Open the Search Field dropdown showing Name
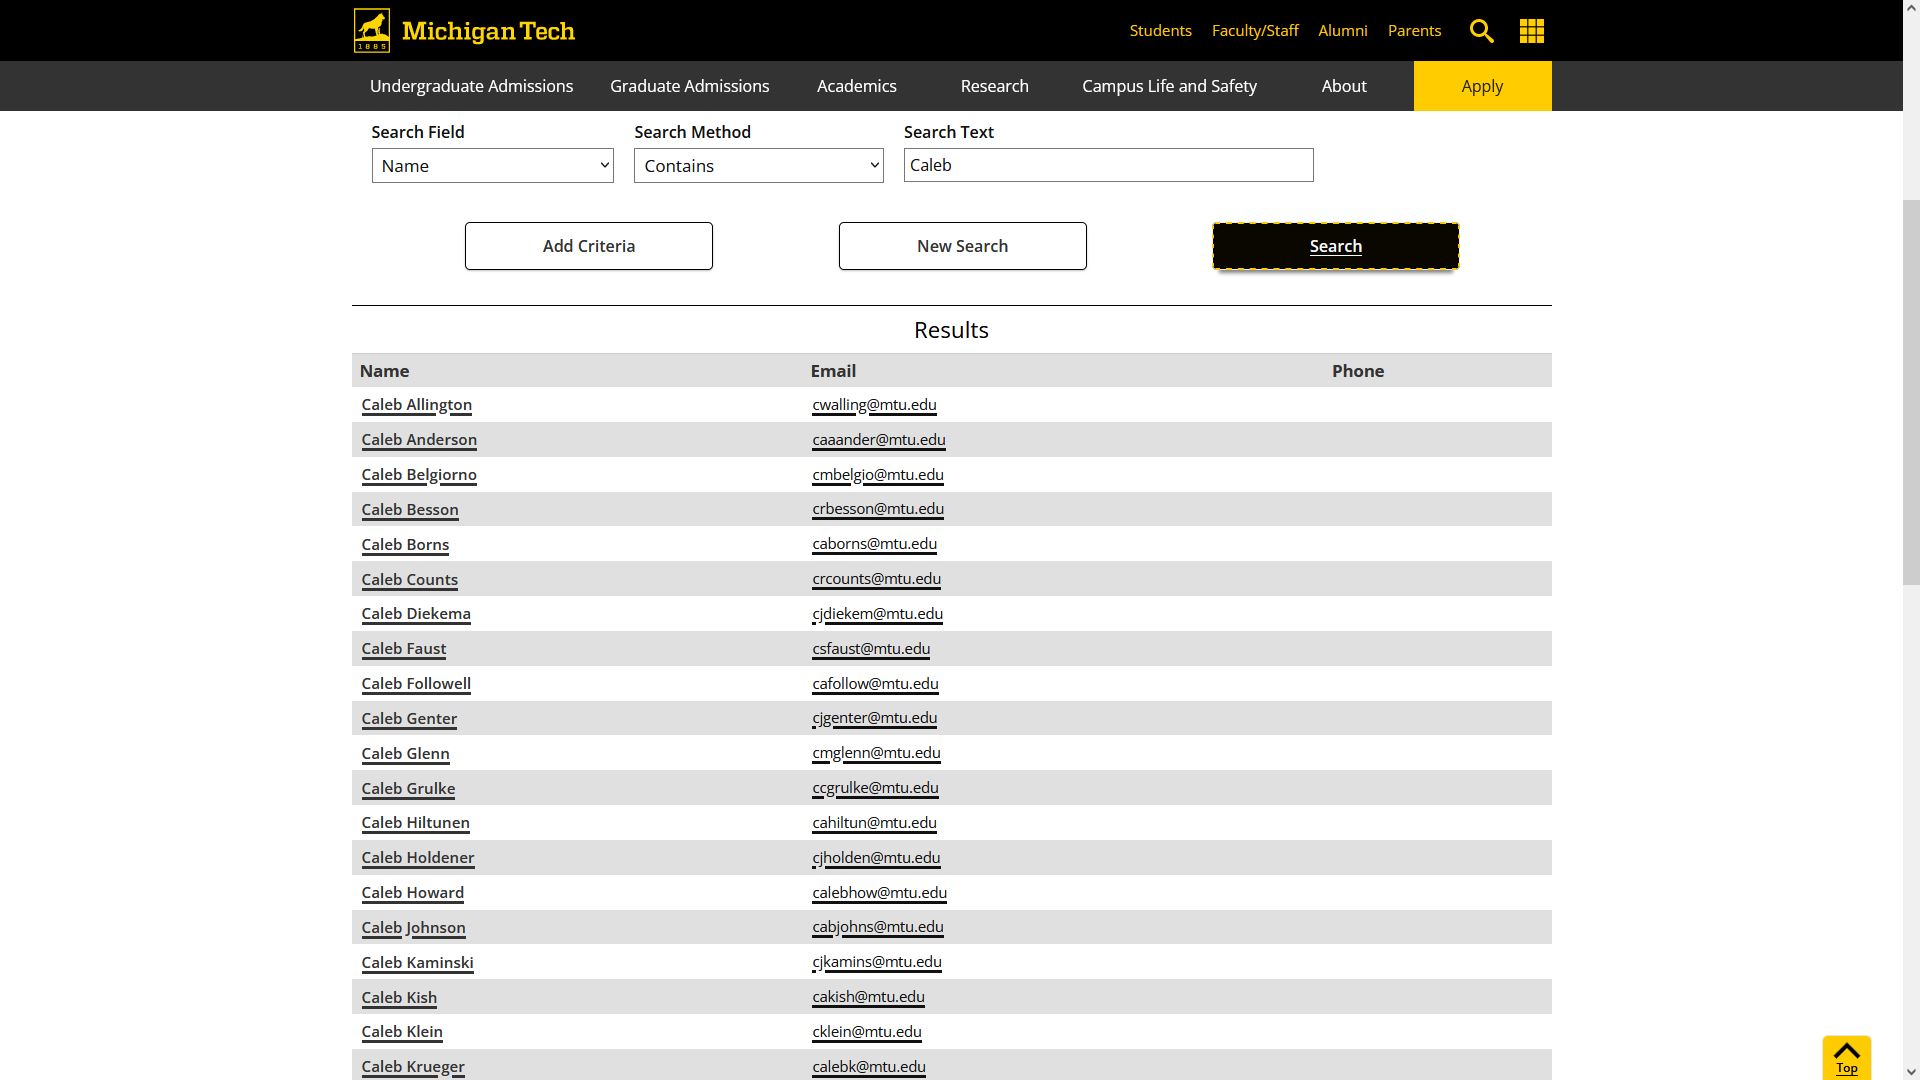 [x=492, y=166]
